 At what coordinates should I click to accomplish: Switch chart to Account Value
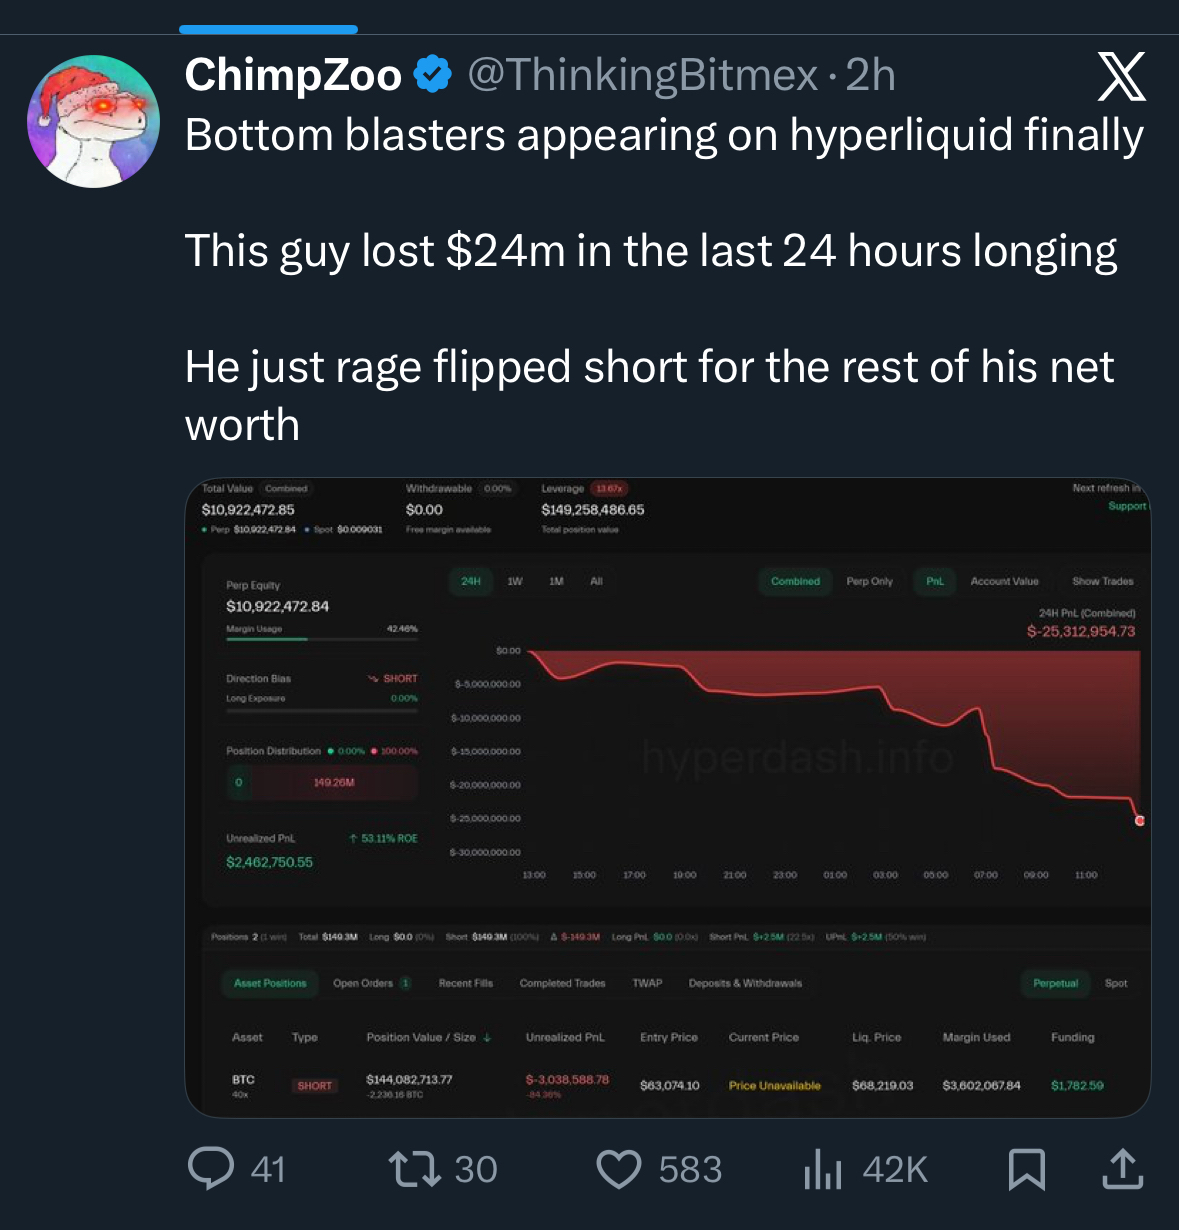tap(1004, 581)
